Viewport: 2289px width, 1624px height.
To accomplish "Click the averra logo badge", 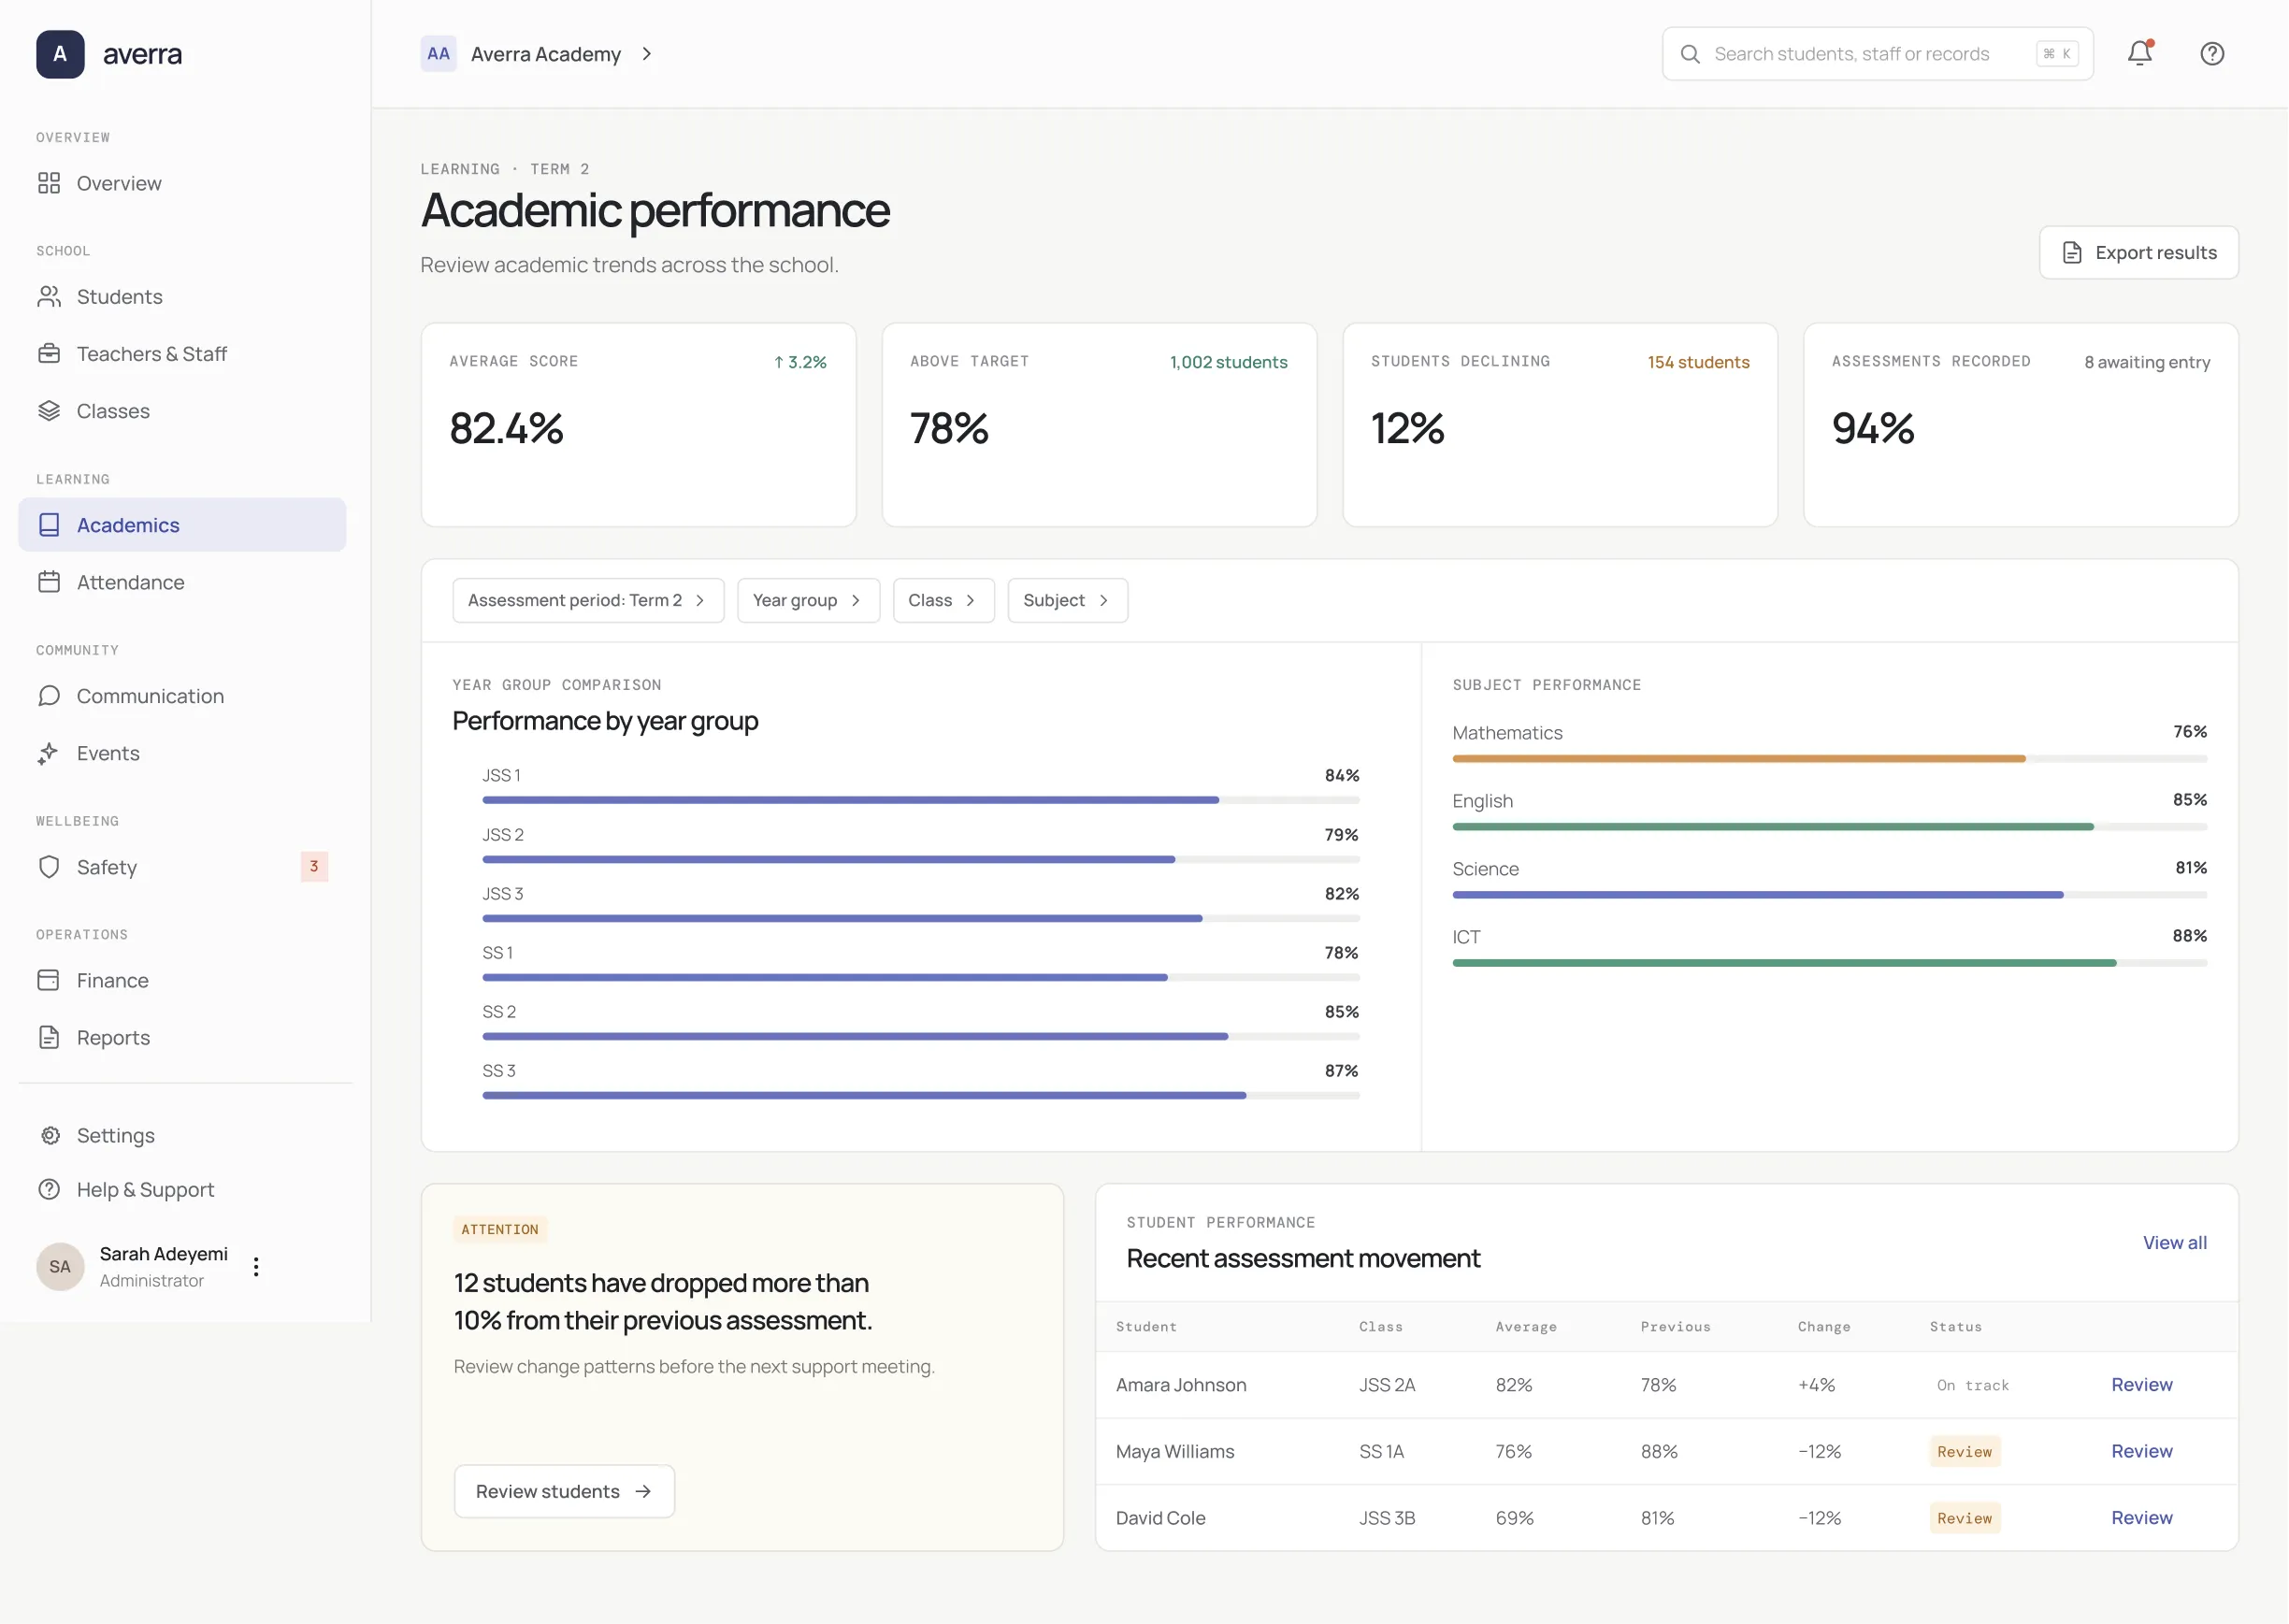I will pyautogui.click(x=60, y=54).
